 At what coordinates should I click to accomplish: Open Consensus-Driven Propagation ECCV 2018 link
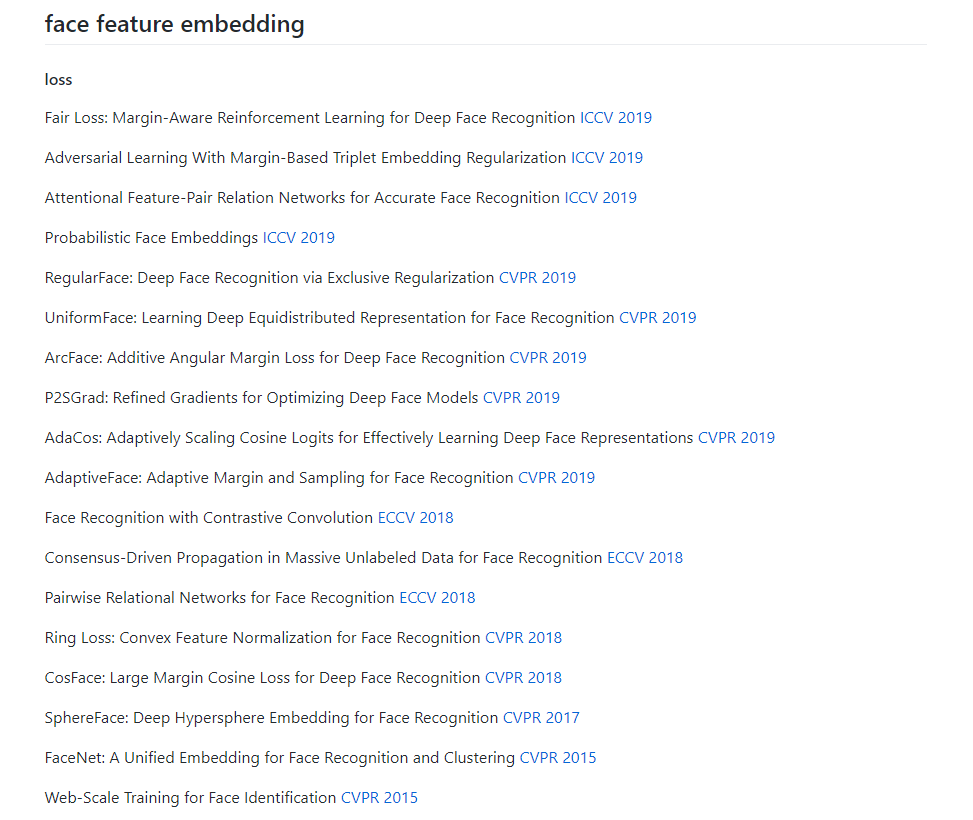click(645, 558)
